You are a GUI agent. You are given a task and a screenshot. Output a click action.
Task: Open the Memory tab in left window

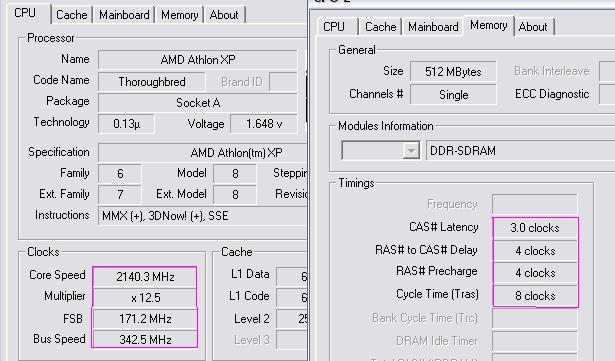point(179,15)
